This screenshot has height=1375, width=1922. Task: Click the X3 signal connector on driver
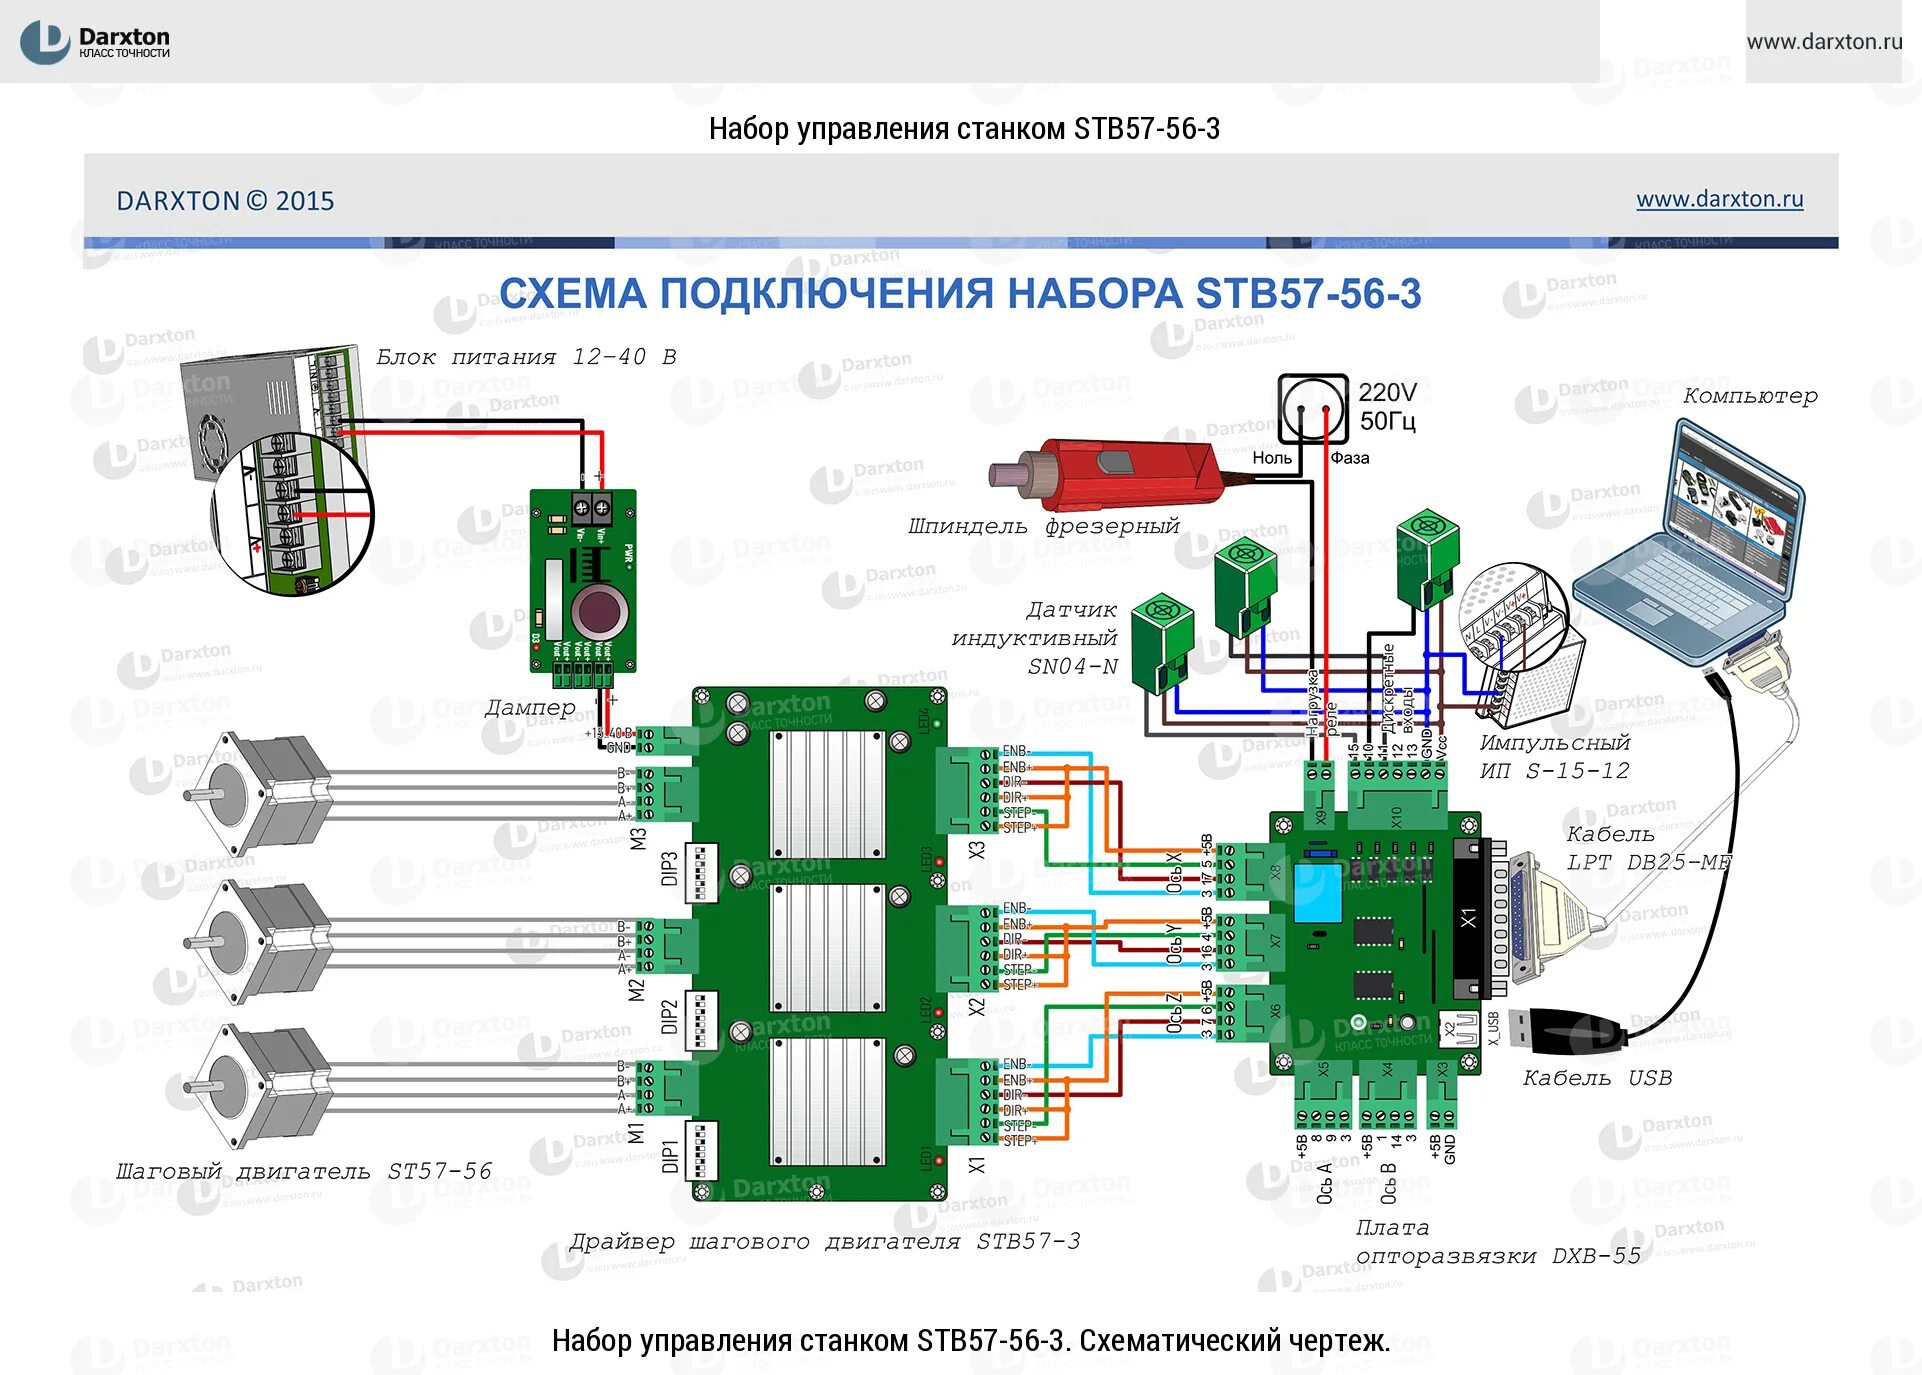[967, 790]
